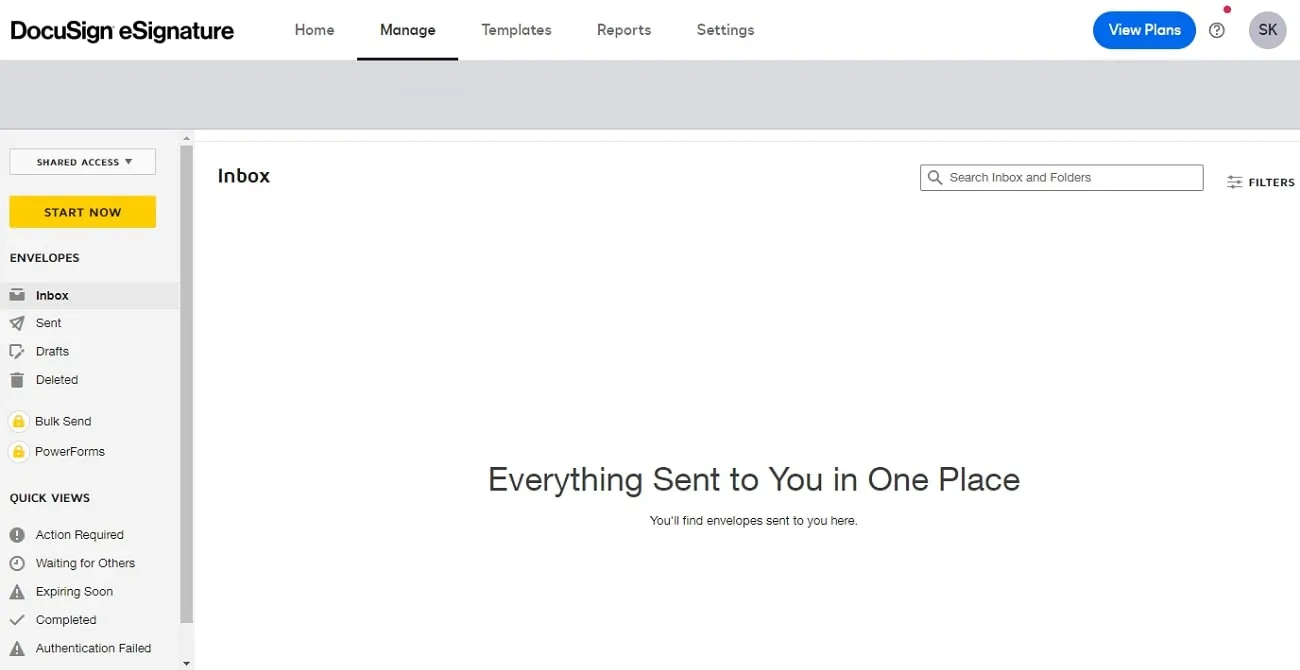Open the help question mark icon
This screenshot has height=670, width=1300.
(1217, 30)
